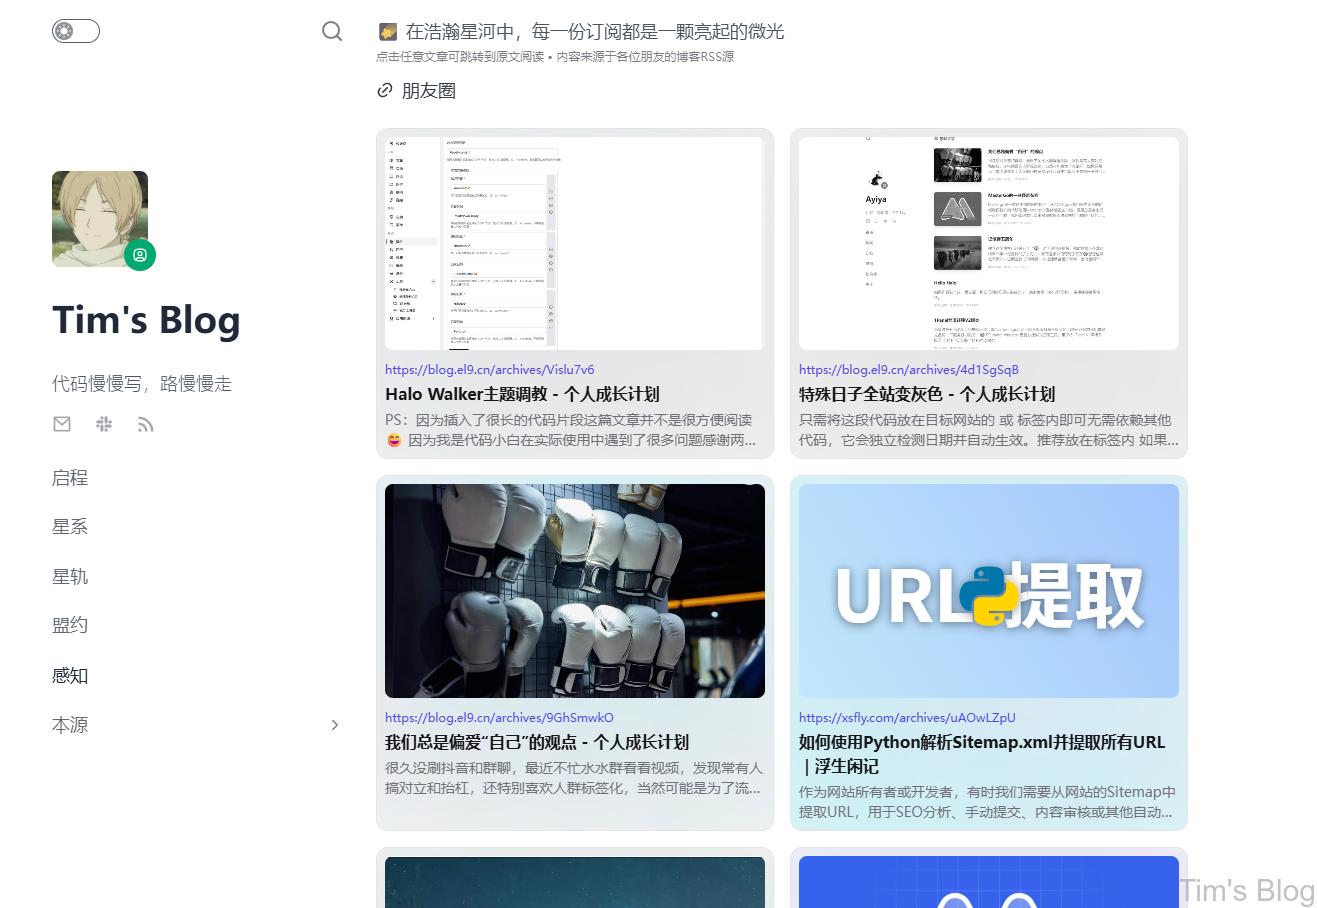Image resolution: width=1317 pixels, height=908 pixels.
Task: Open the 感知 navigation item
Action: pyautogui.click(x=69, y=675)
